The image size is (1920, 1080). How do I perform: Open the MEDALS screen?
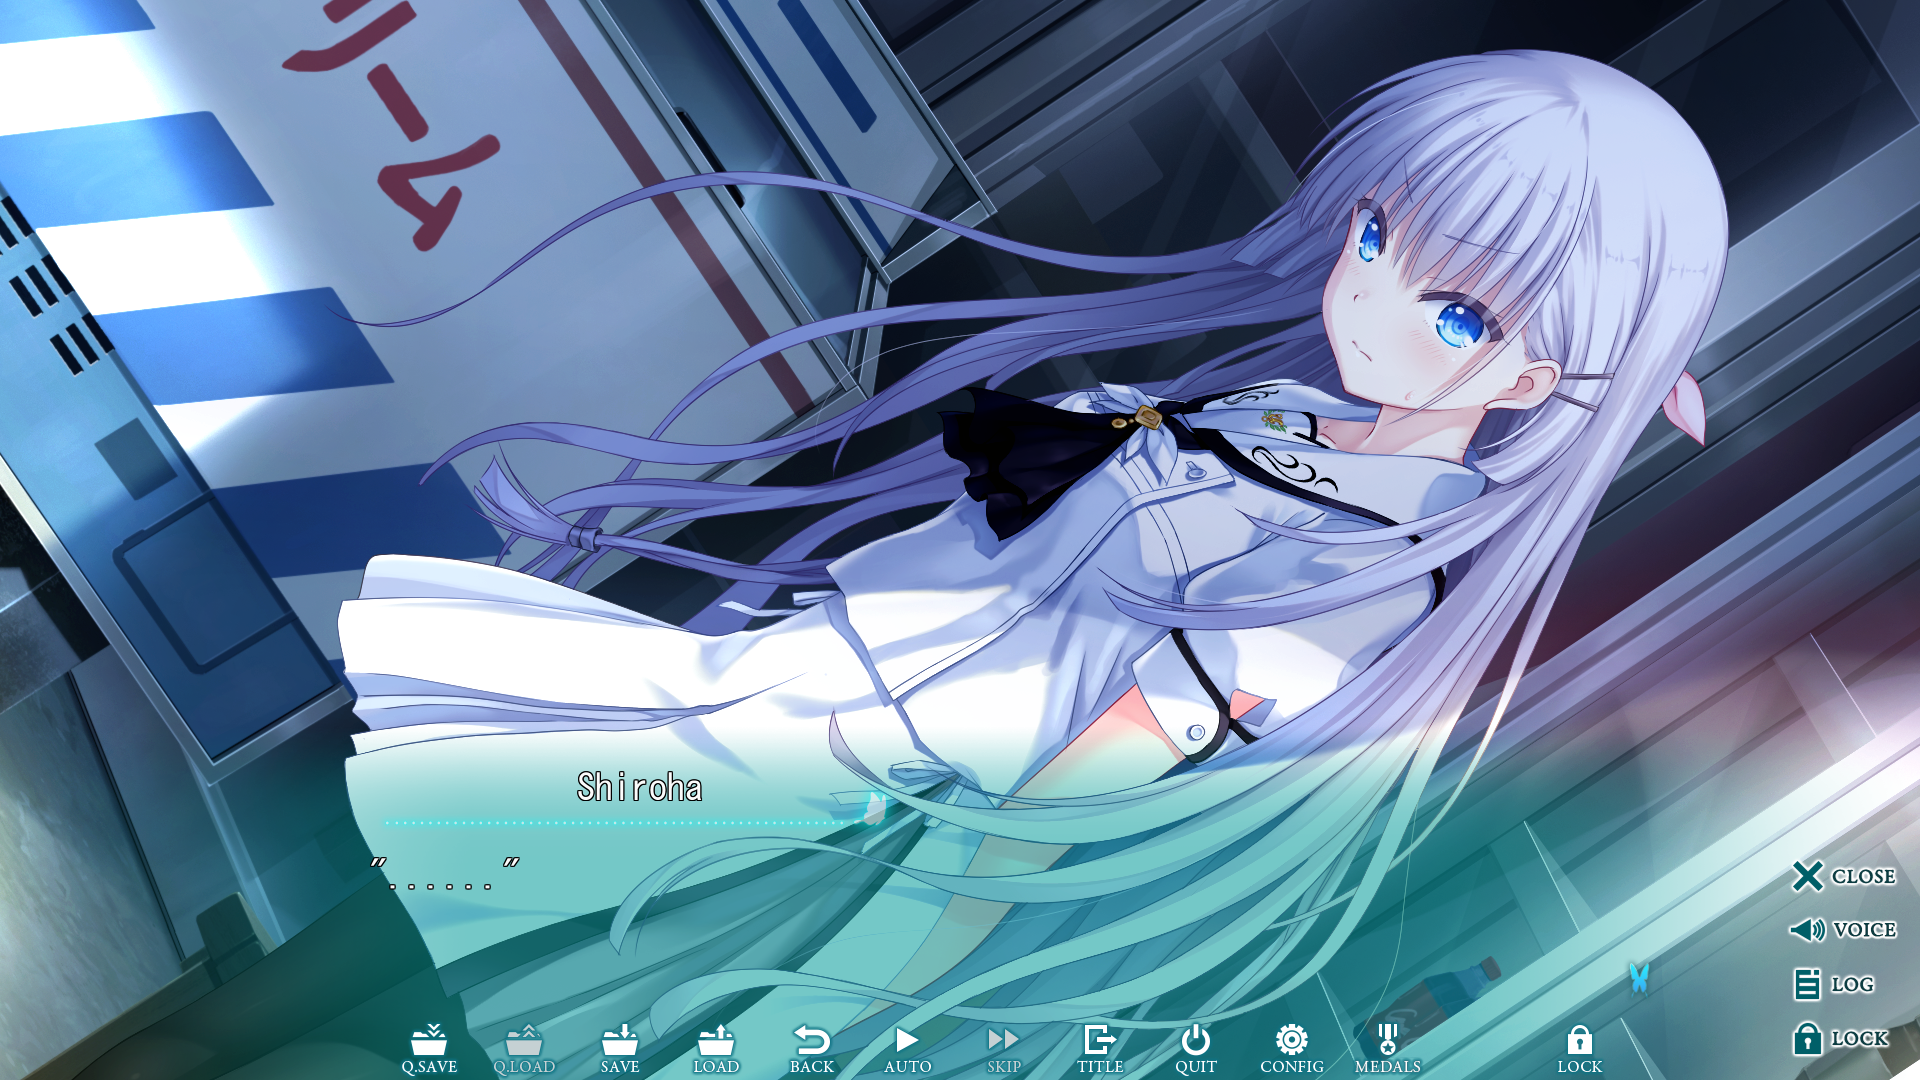(x=1388, y=1049)
